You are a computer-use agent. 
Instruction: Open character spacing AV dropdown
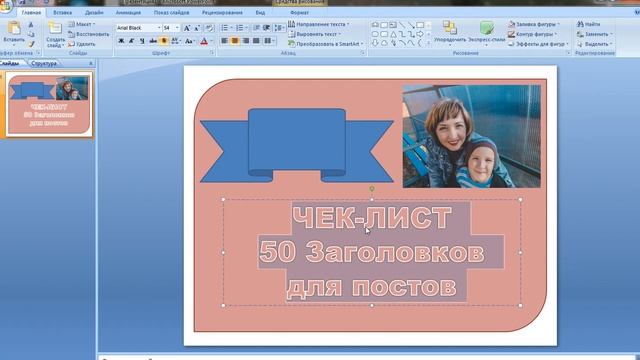click(x=176, y=41)
